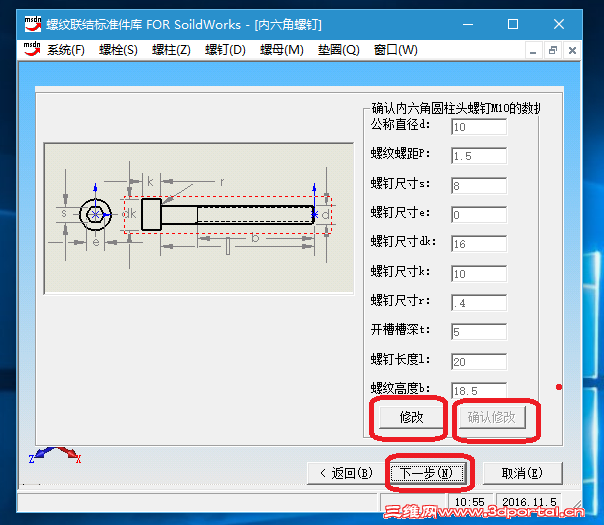Viewport: 604px width, 525px height.
Task: Click the 螺纹螺距P: label
Action: 400,153
